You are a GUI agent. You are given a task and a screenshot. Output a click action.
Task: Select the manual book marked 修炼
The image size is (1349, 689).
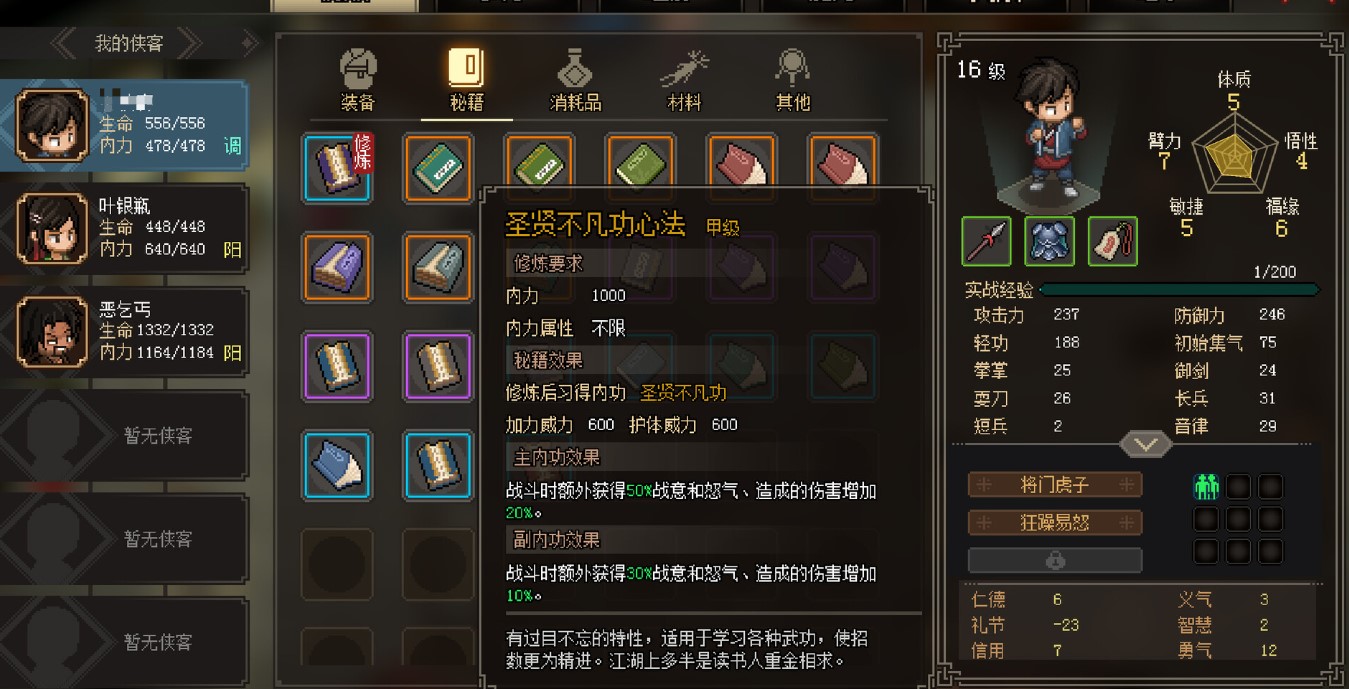[338, 168]
